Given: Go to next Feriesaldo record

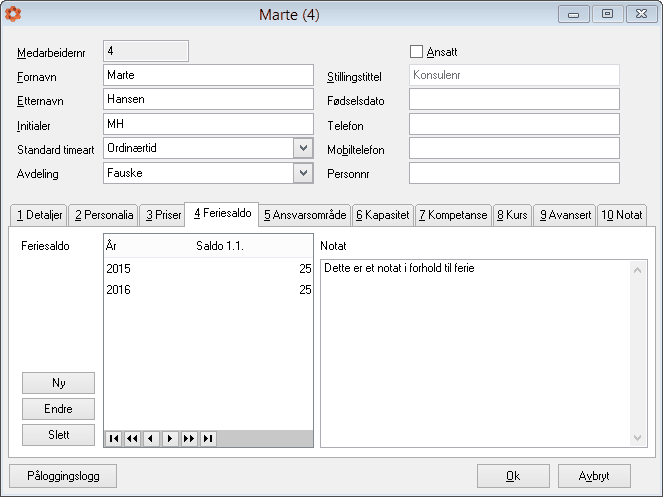Looking at the screenshot, I should [170, 439].
